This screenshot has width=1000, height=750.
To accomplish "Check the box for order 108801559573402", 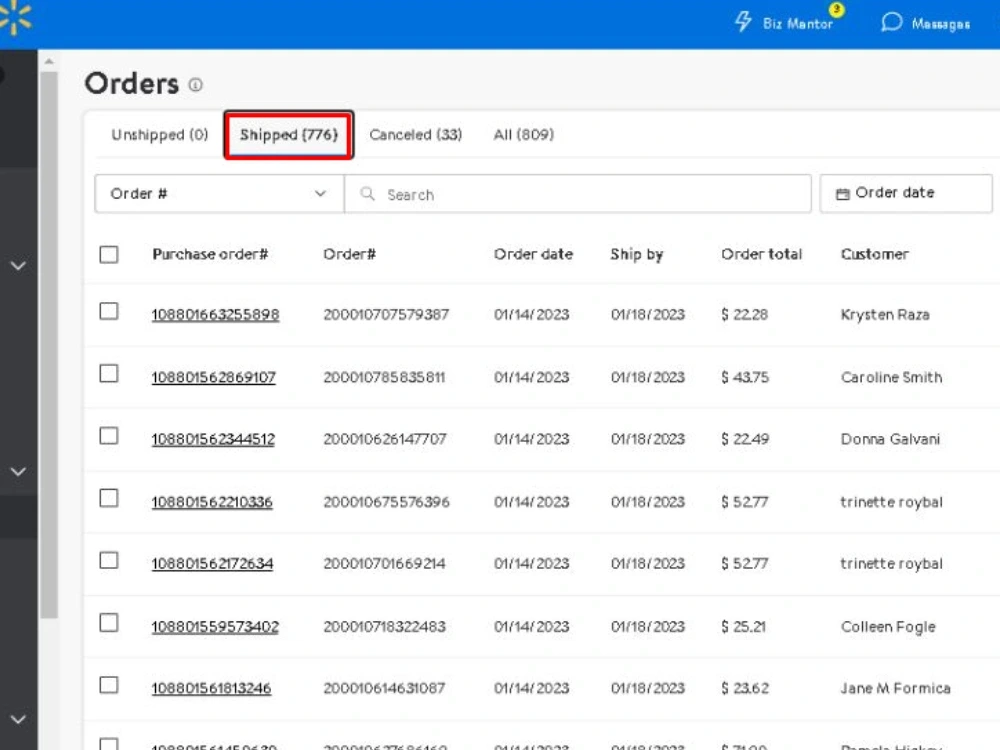I will click(x=109, y=622).
